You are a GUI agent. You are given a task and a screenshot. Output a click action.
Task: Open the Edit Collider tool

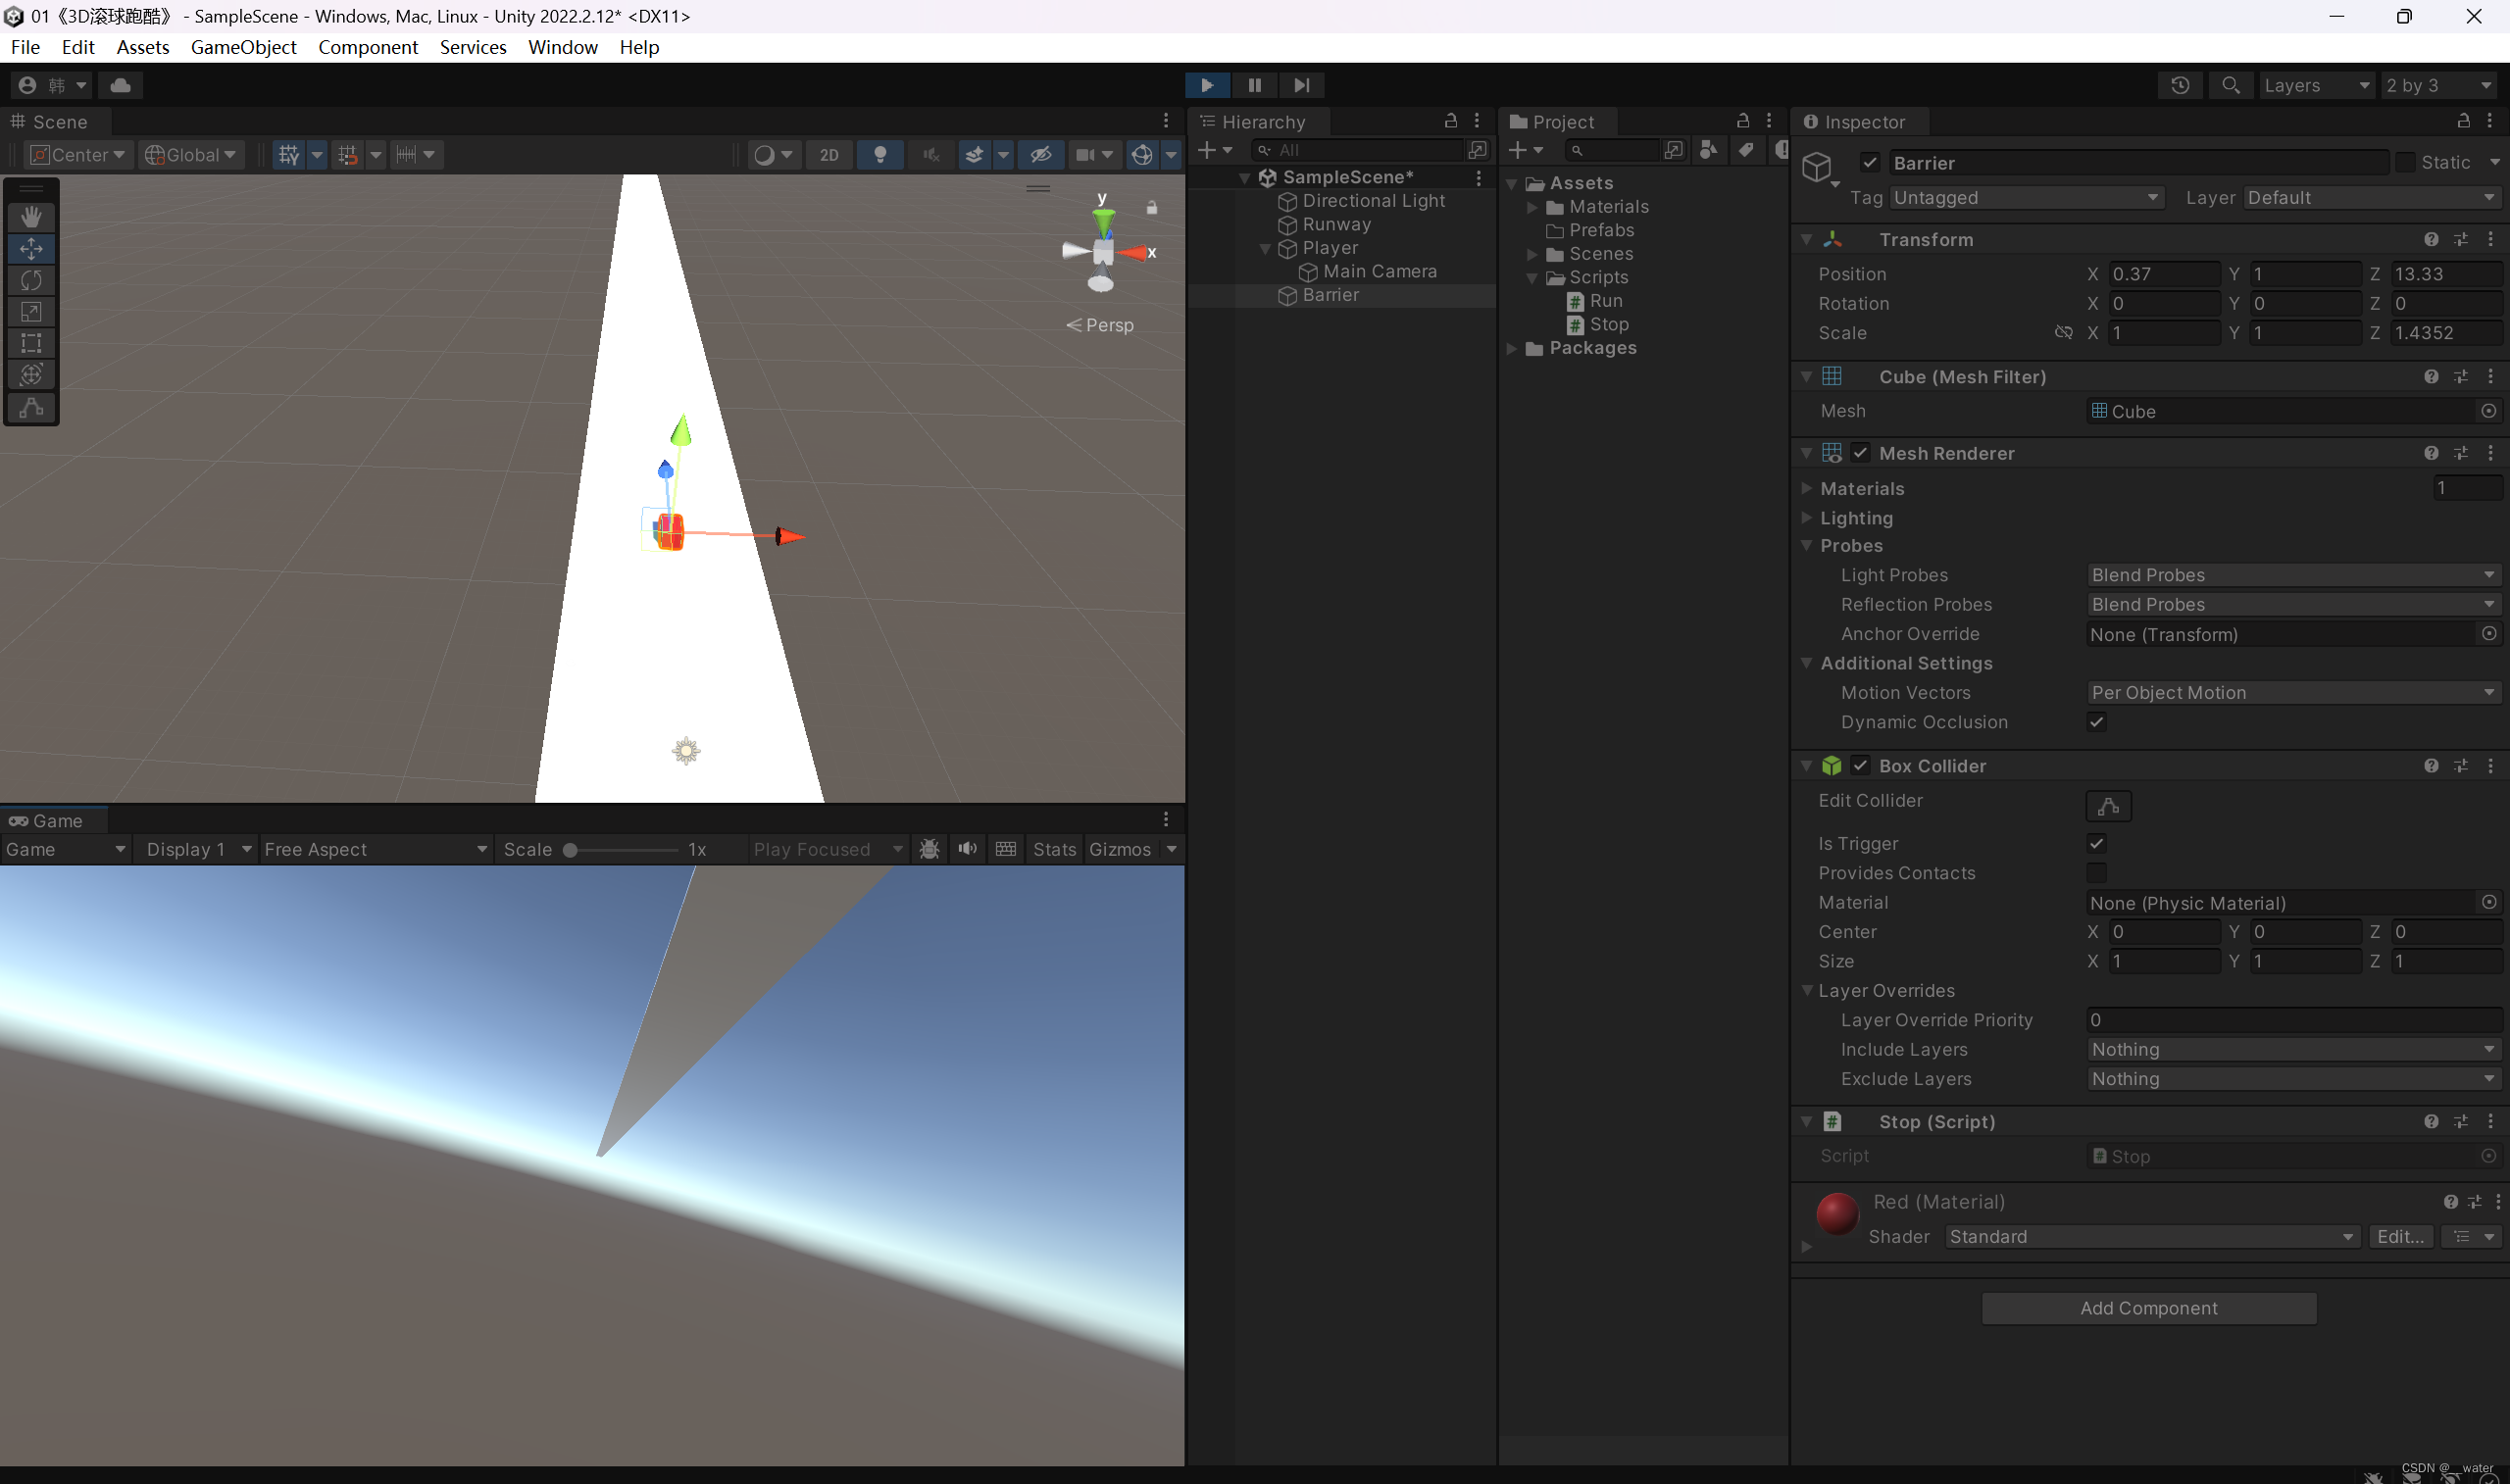pyautogui.click(x=2108, y=805)
